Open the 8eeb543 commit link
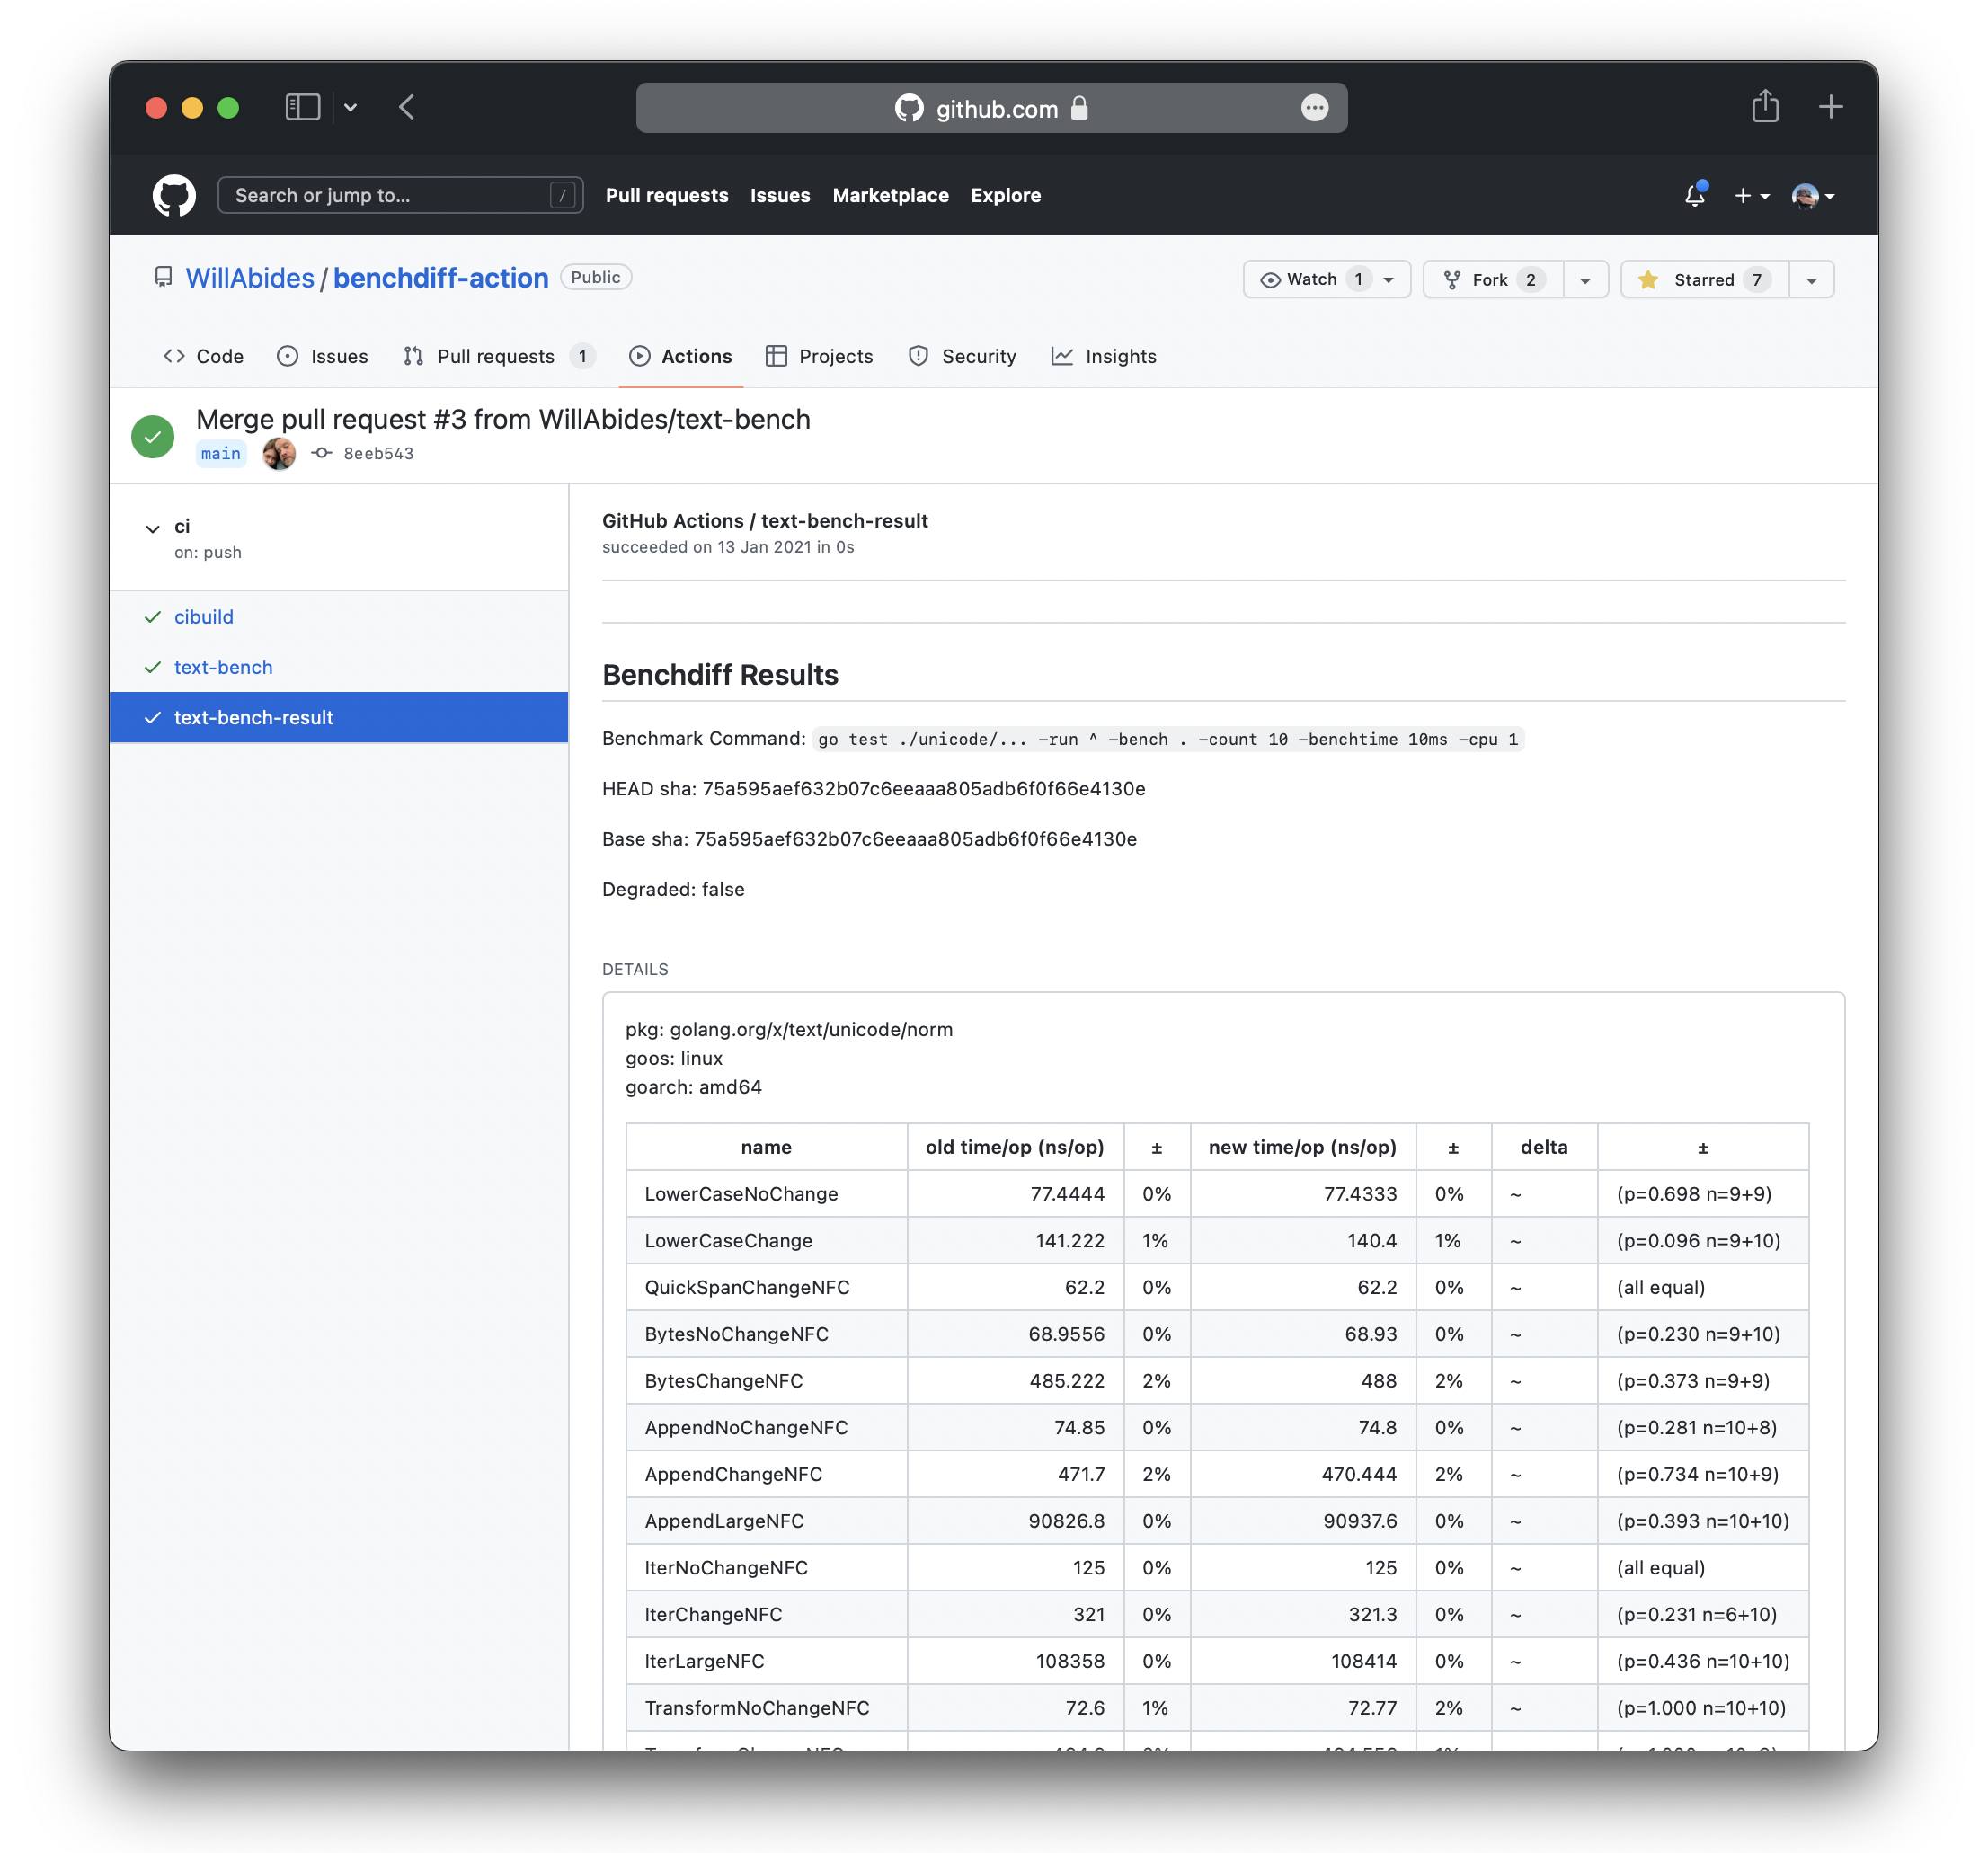1988x1853 pixels. 378,453
